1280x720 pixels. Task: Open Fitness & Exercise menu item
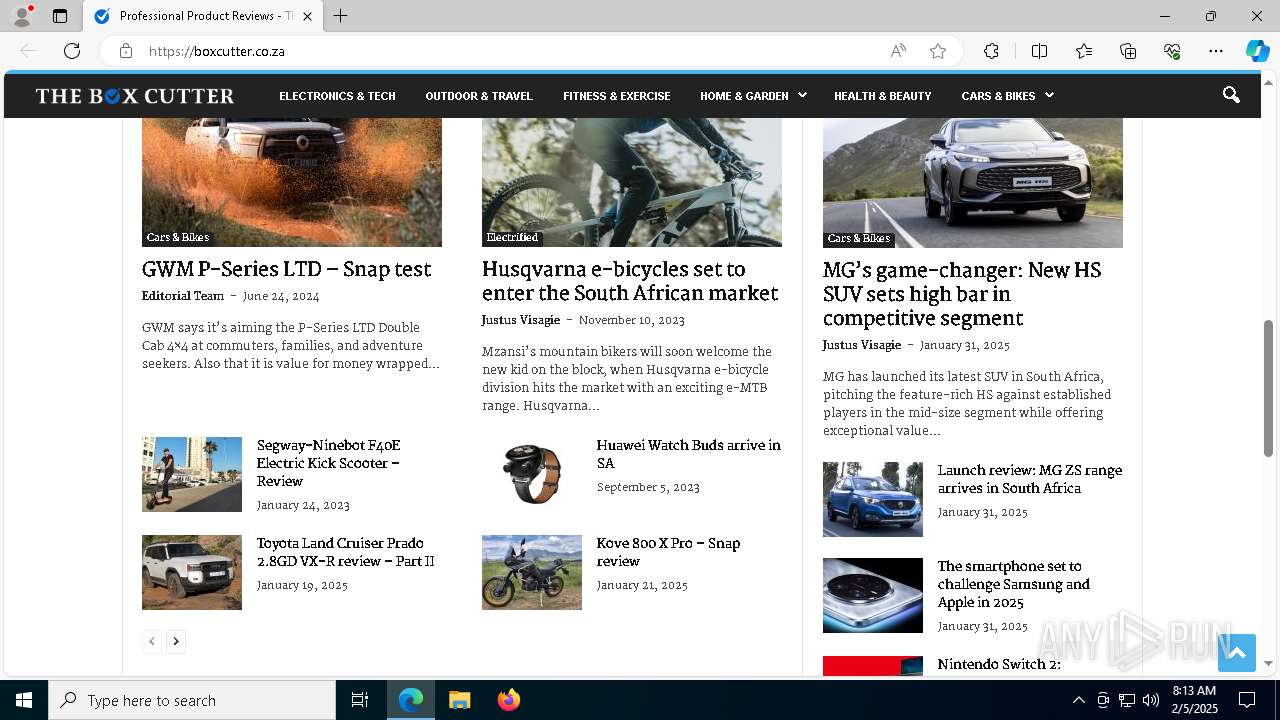617,96
